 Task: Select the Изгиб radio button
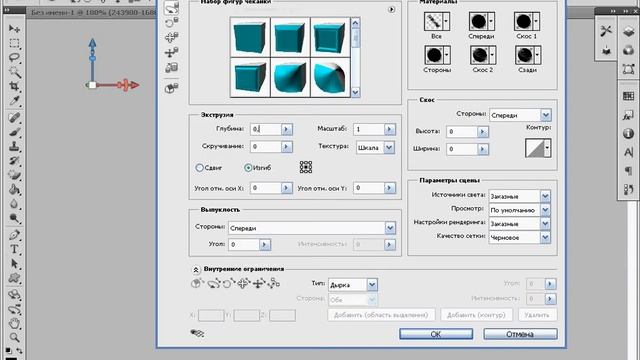pos(248,168)
